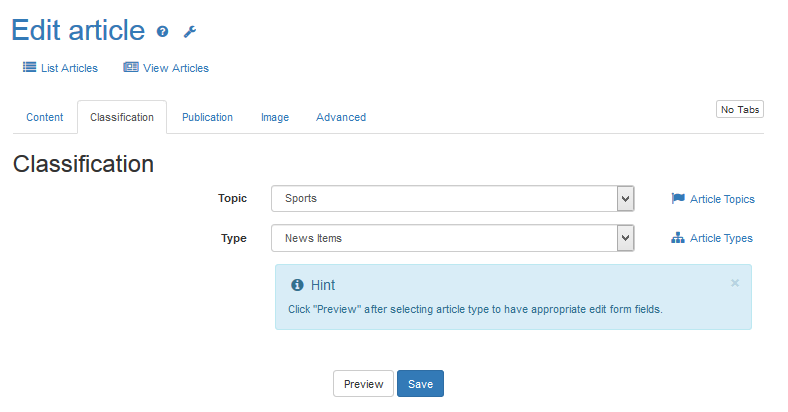Switch to the Publication tab
This screenshot has width=788, height=412.
coord(207,117)
